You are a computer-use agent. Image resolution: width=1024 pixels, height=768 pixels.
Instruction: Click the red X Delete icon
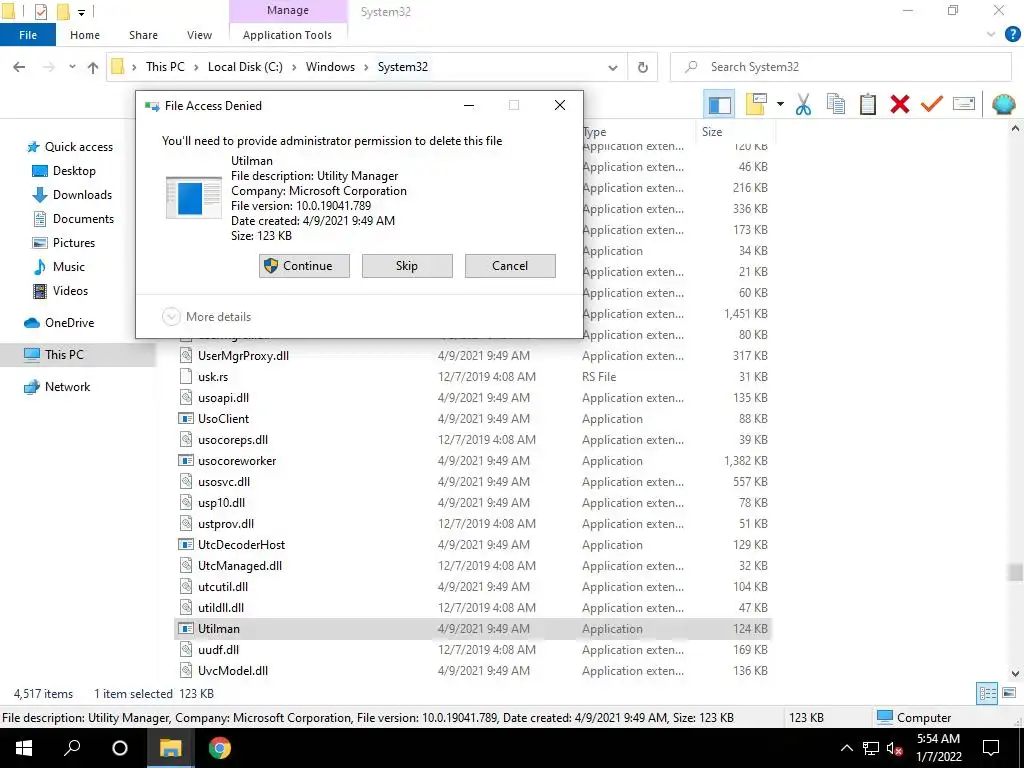coord(899,104)
